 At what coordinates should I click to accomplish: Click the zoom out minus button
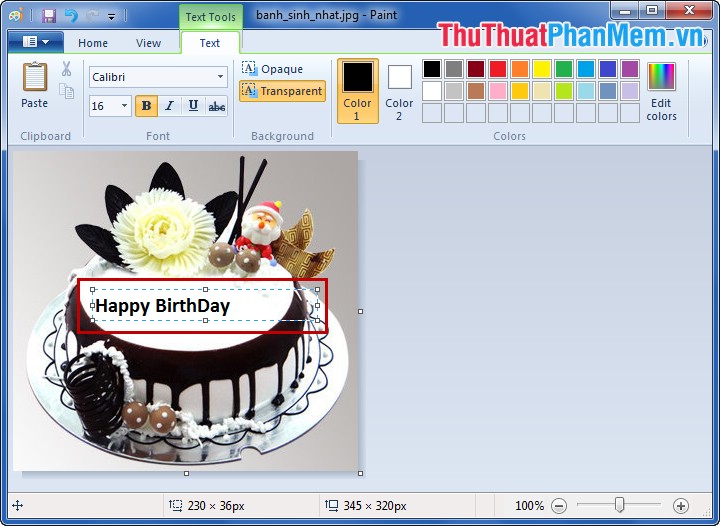coord(559,506)
